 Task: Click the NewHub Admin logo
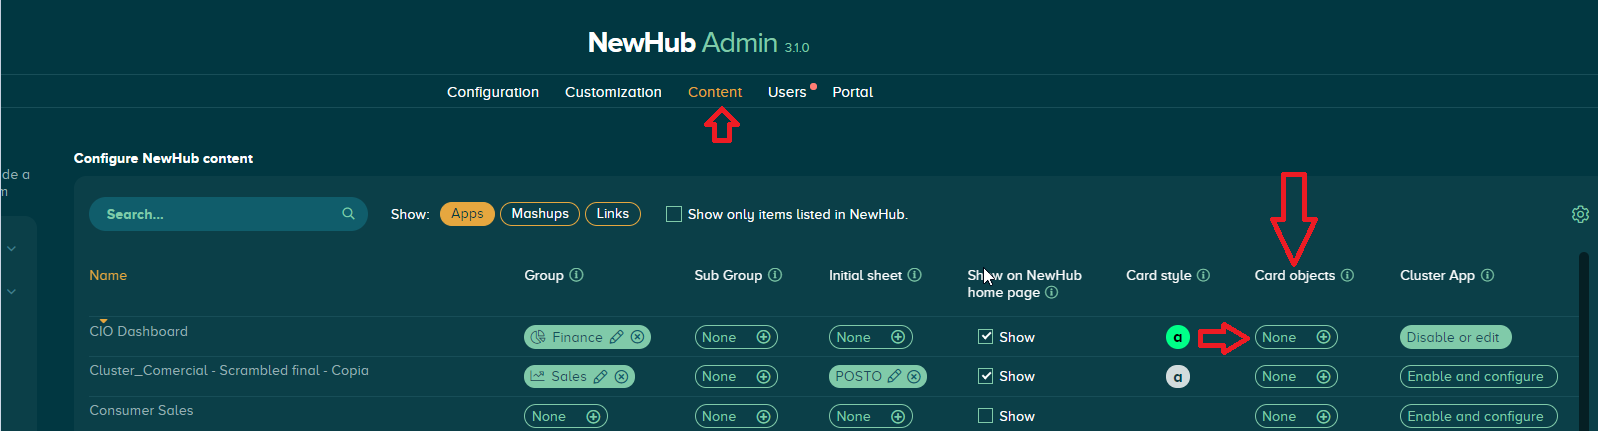698,43
